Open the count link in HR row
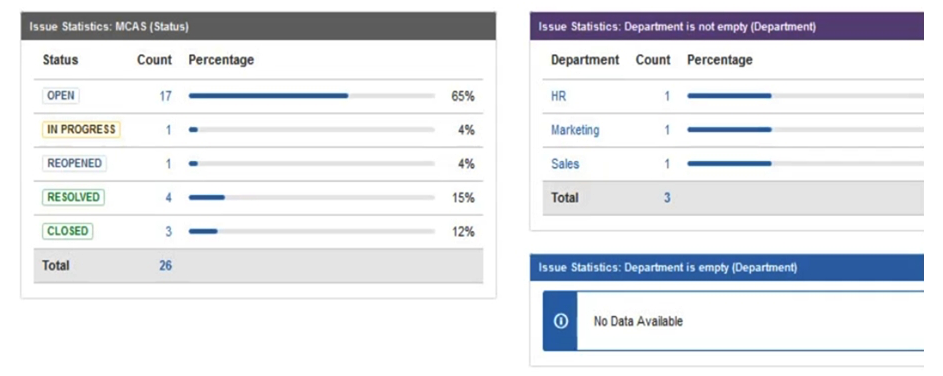Image resolution: width=943 pixels, height=376 pixels. pos(667,96)
